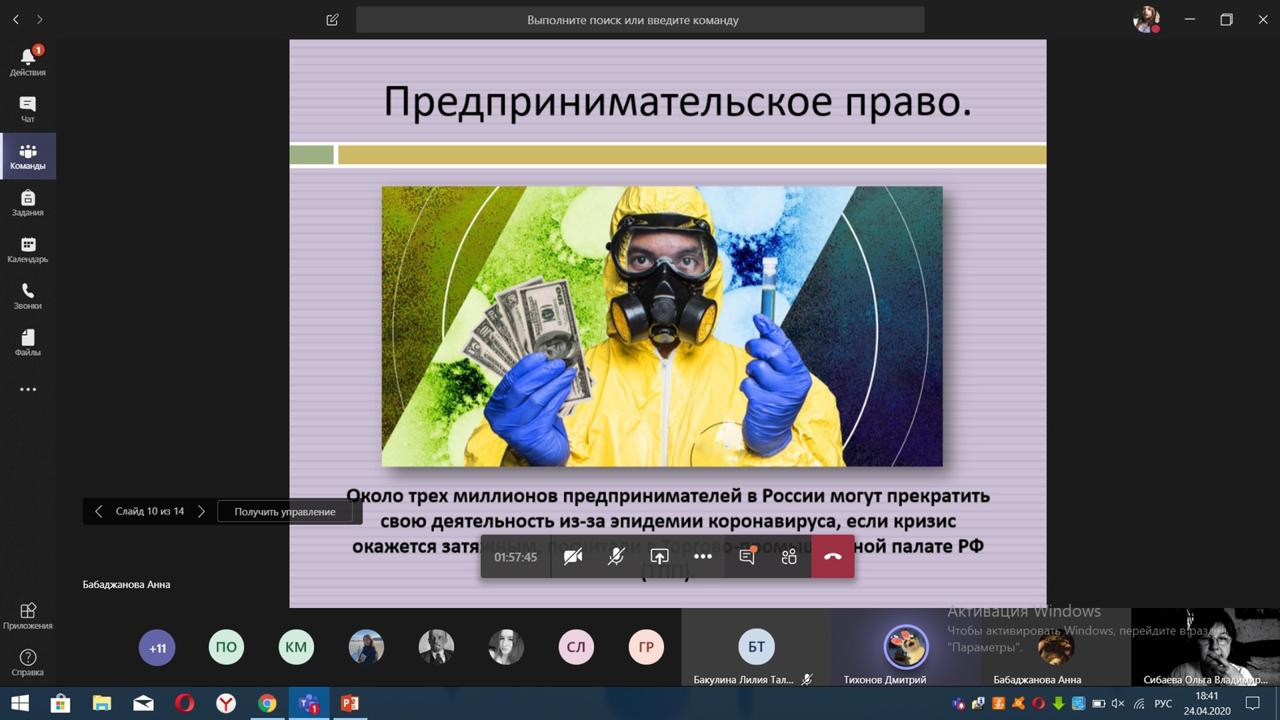Go to the next slide
Image resolution: width=1280 pixels, height=720 pixels.
(x=201, y=512)
